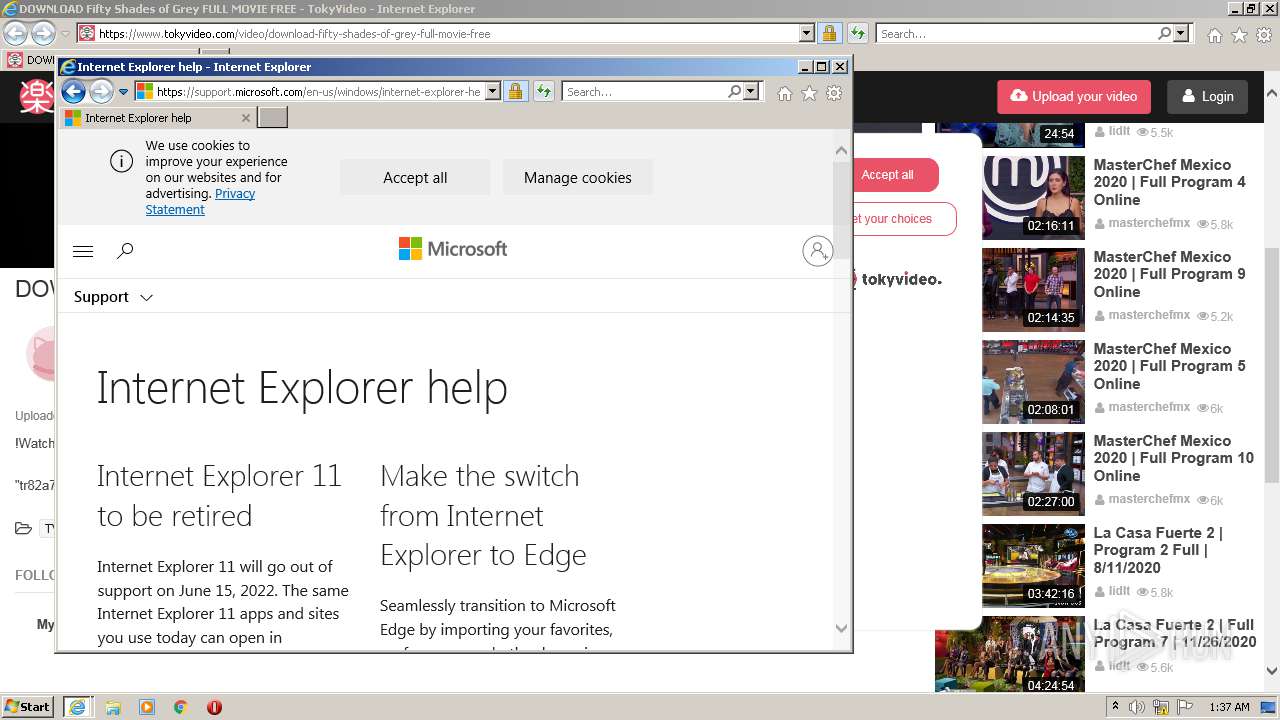Open Favorites star in help window toolbar
Image resolution: width=1280 pixels, height=720 pixels.
pos(809,93)
